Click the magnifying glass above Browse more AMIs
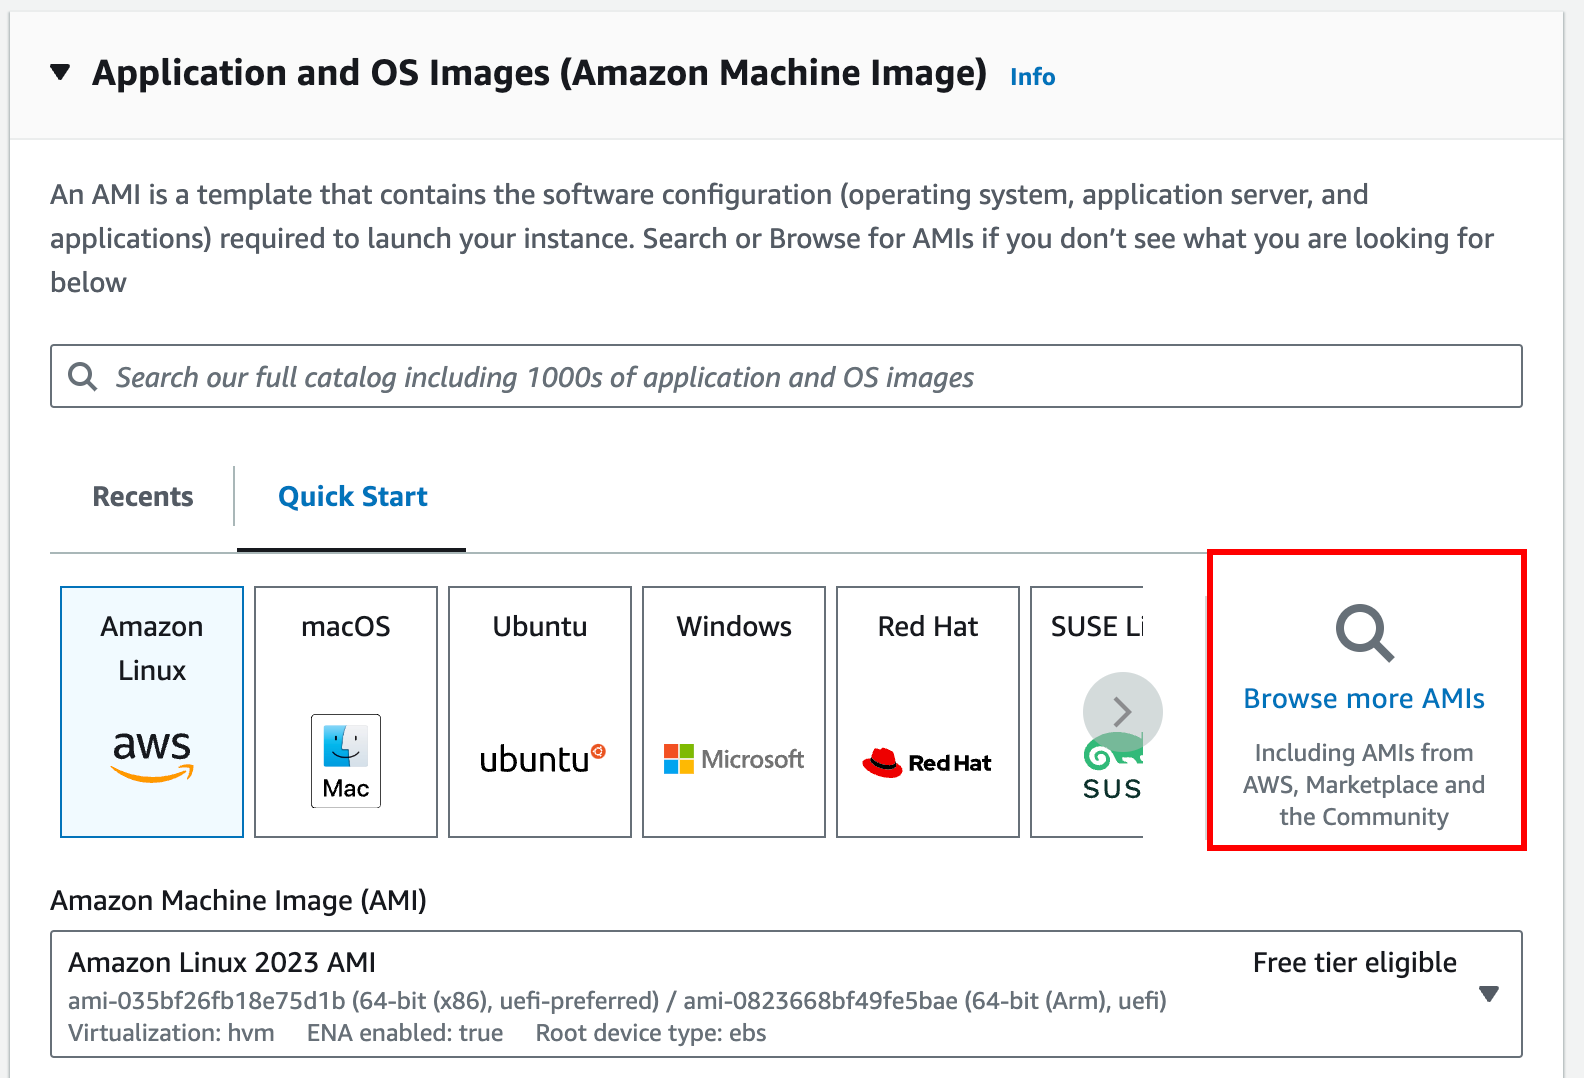 click(1364, 633)
